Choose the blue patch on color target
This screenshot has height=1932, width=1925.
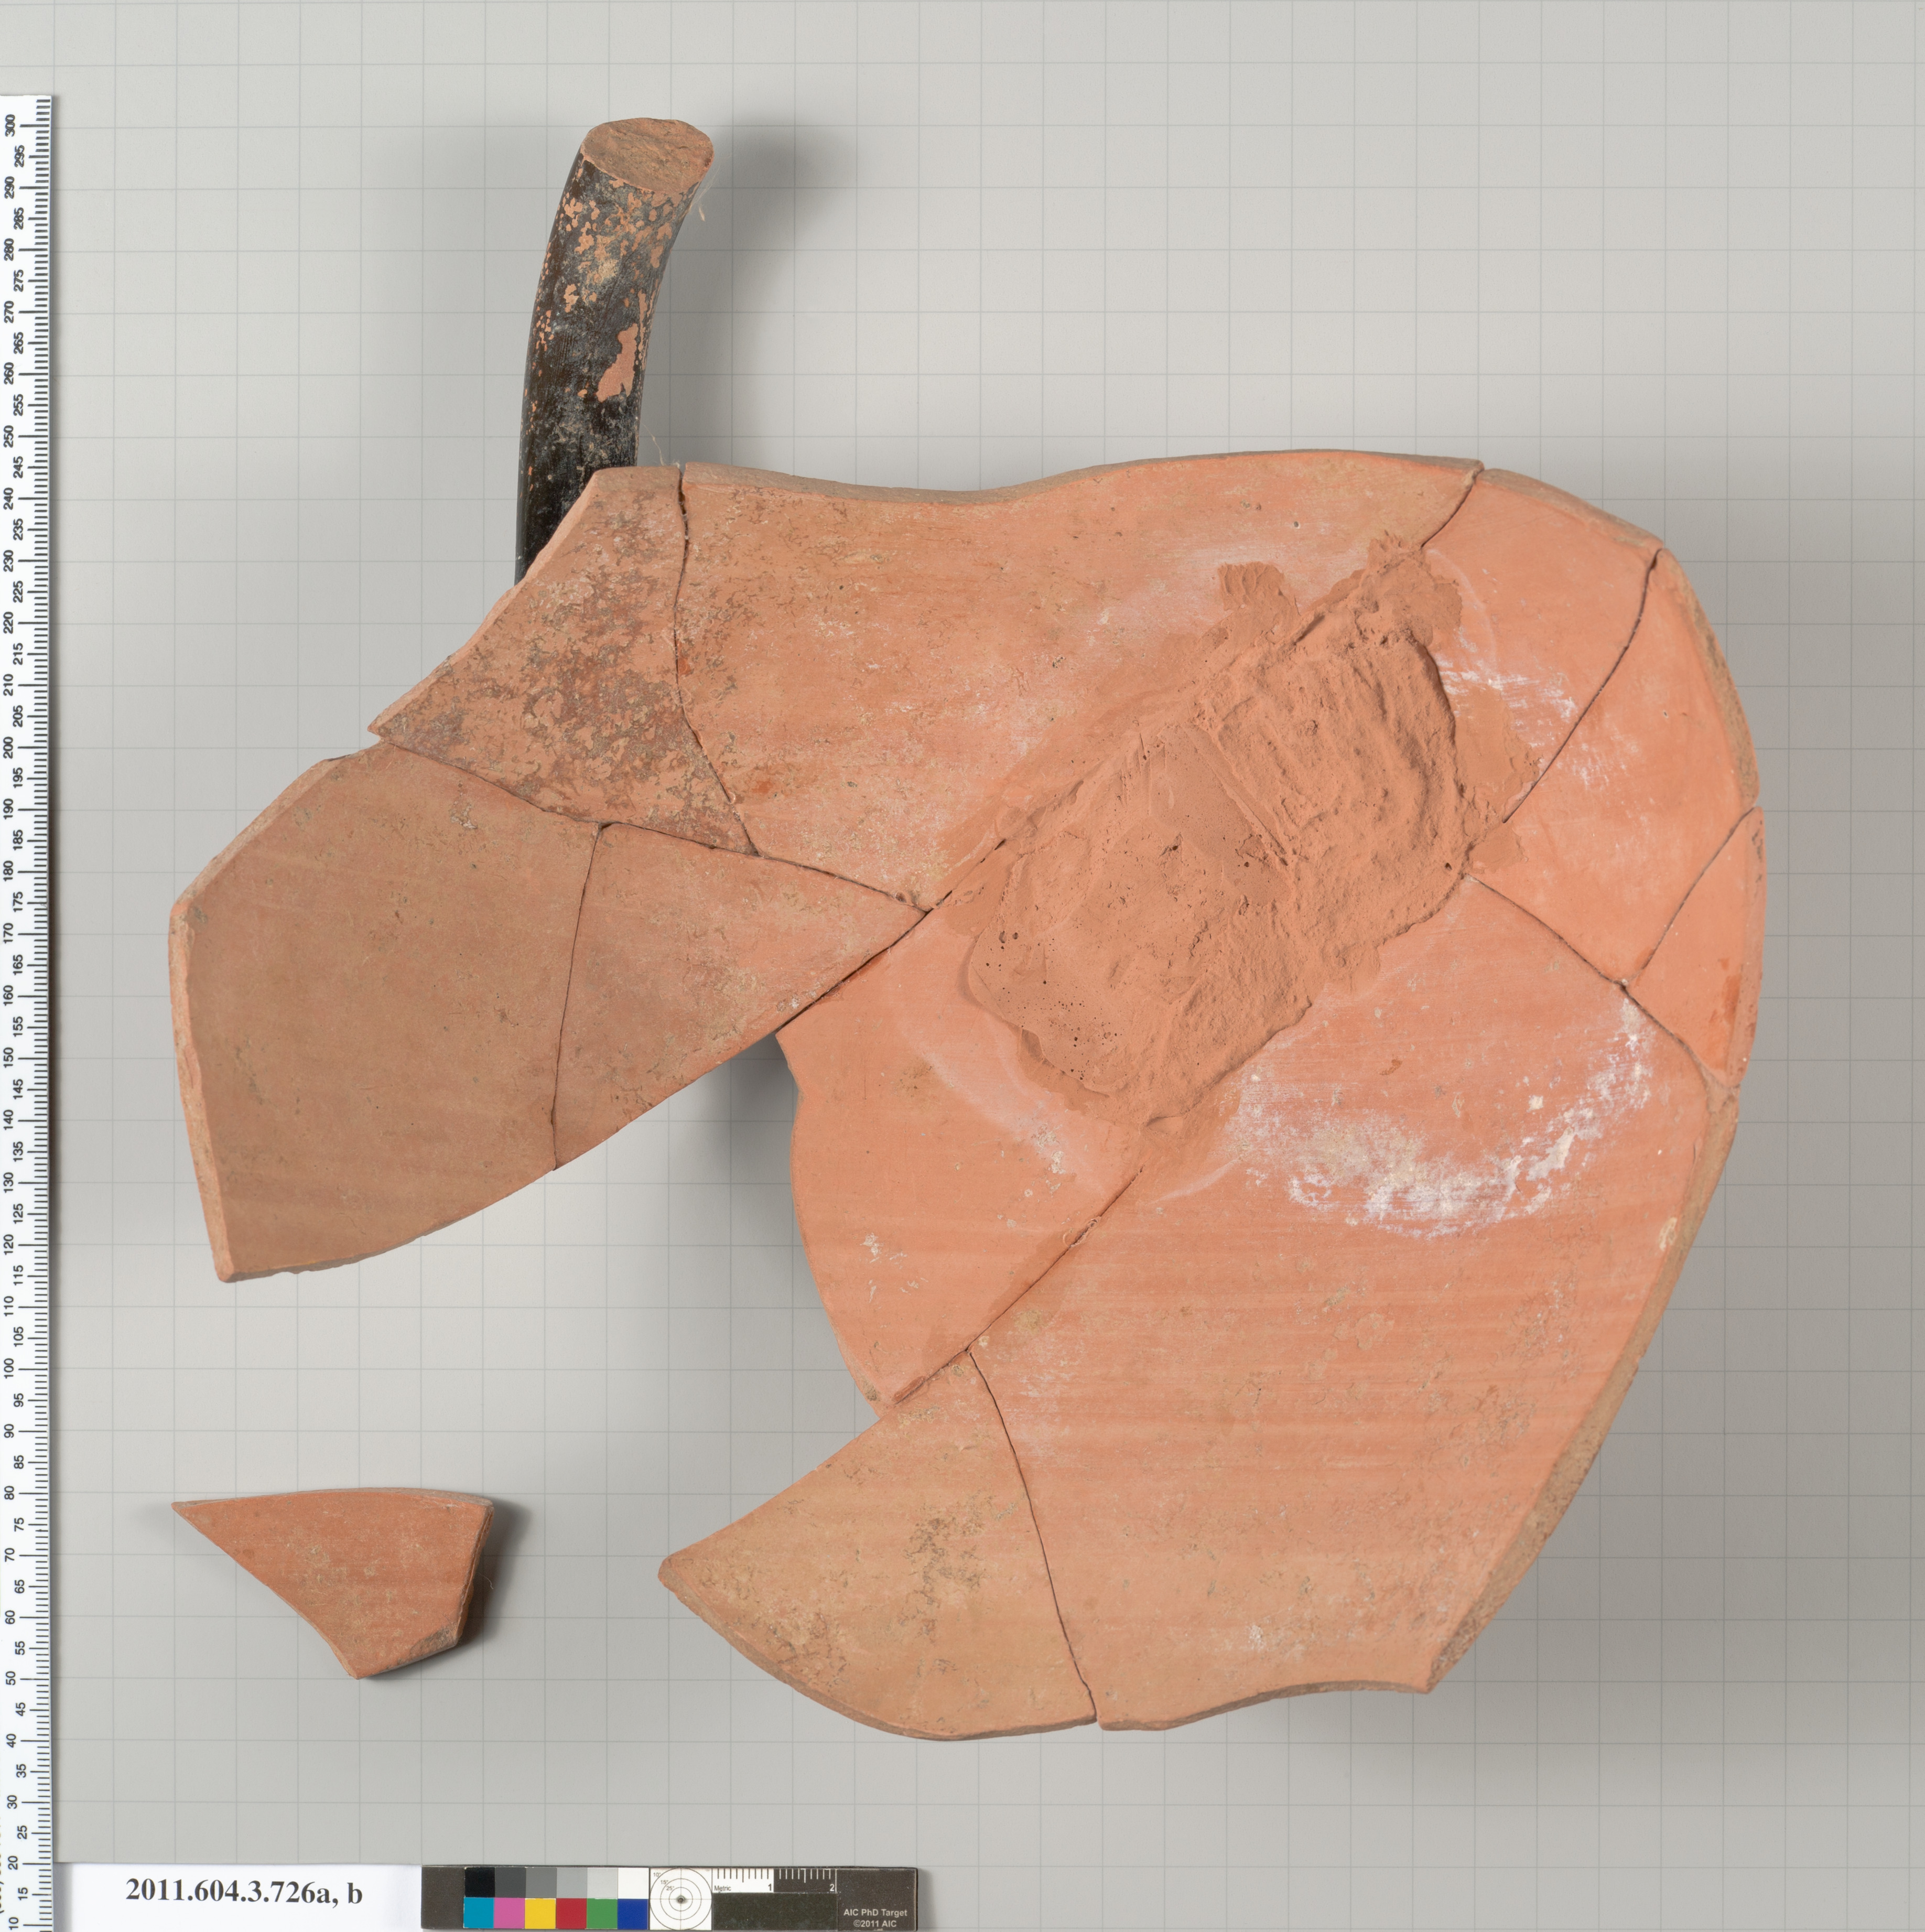(x=633, y=1913)
